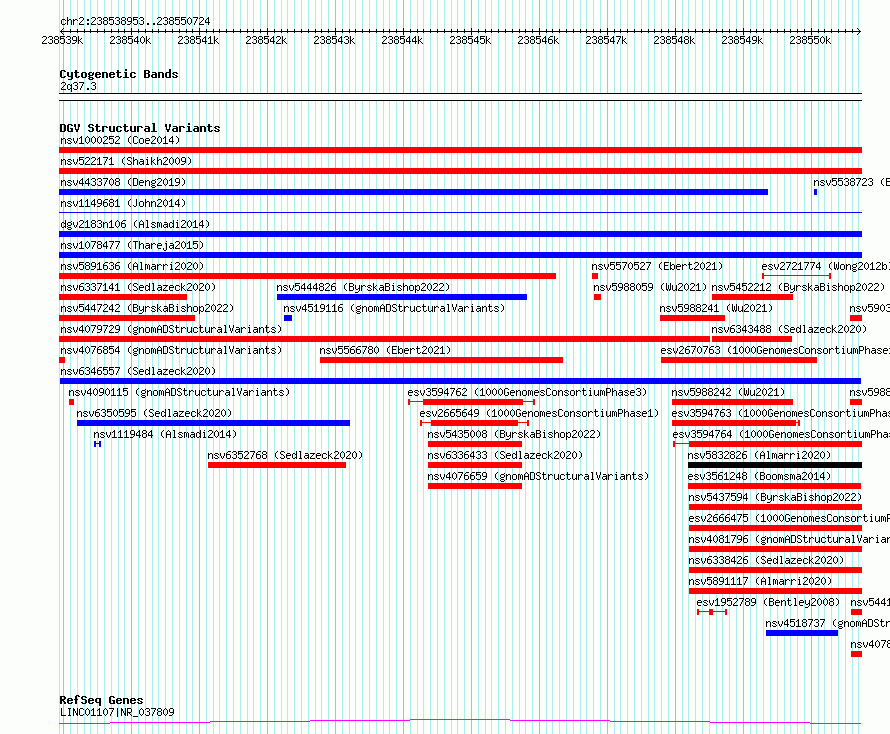Image resolution: width=890 pixels, height=734 pixels.
Task: Click the Cytogenetic Bands track title
Action: point(119,74)
